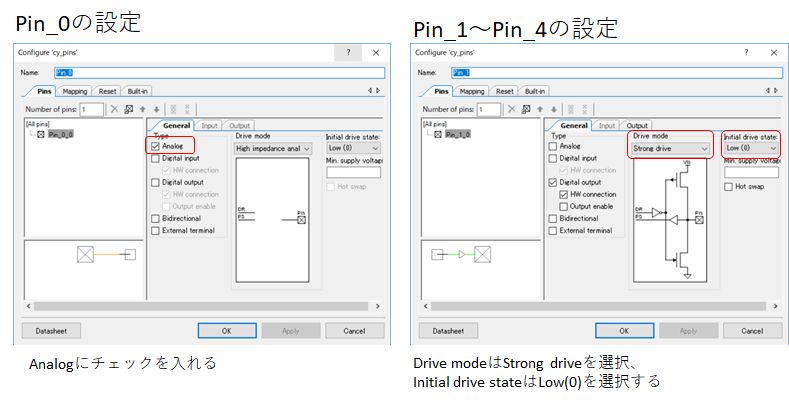Enable Digital input in Pin_0 dialog
The width and height of the screenshot is (789, 402).
pyautogui.click(x=155, y=158)
